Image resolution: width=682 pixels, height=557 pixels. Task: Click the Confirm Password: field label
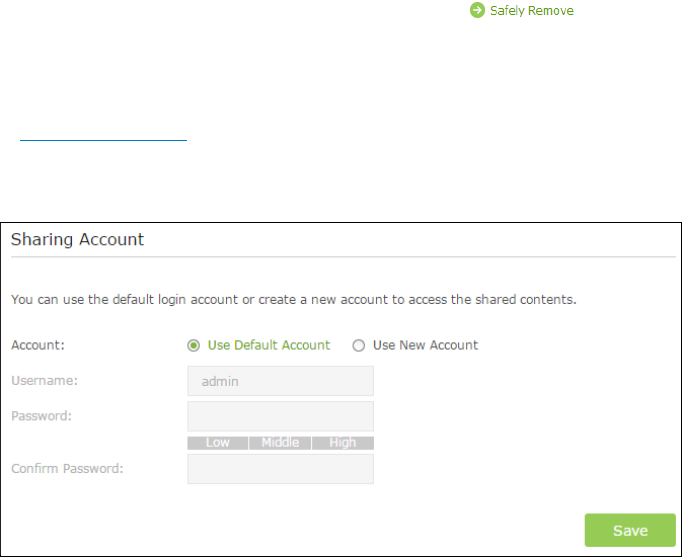coord(67,468)
